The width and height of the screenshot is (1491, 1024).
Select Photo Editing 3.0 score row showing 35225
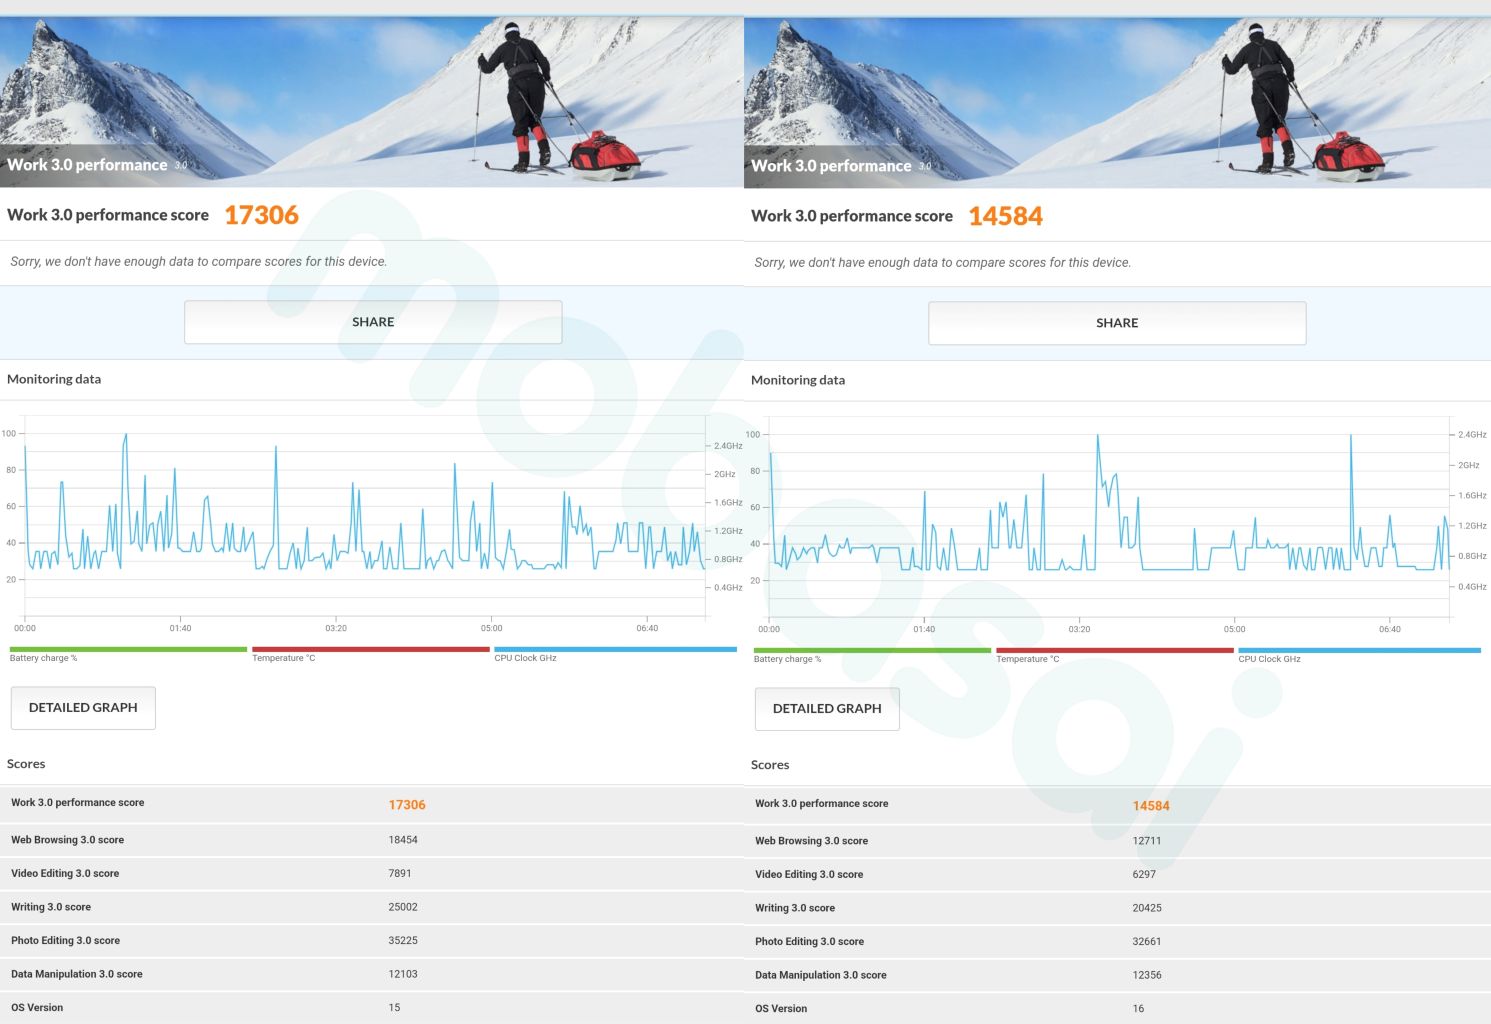(x=371, y=941)
